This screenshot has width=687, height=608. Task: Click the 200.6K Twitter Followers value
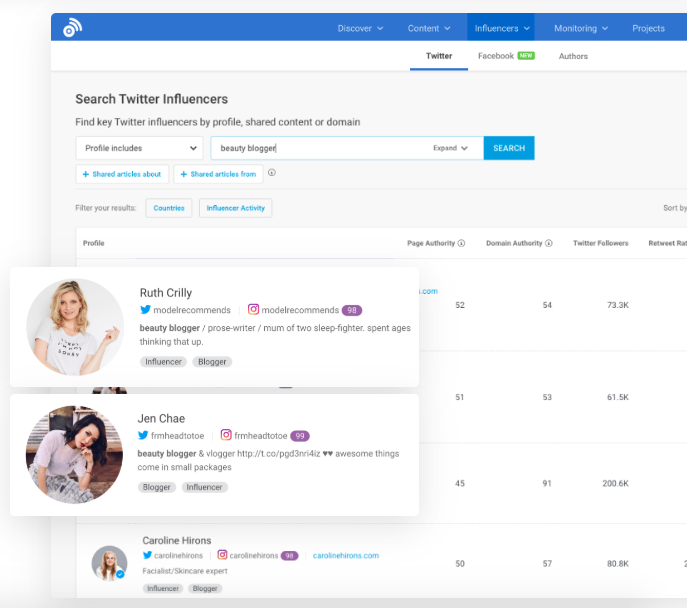[x=615, y=484]
